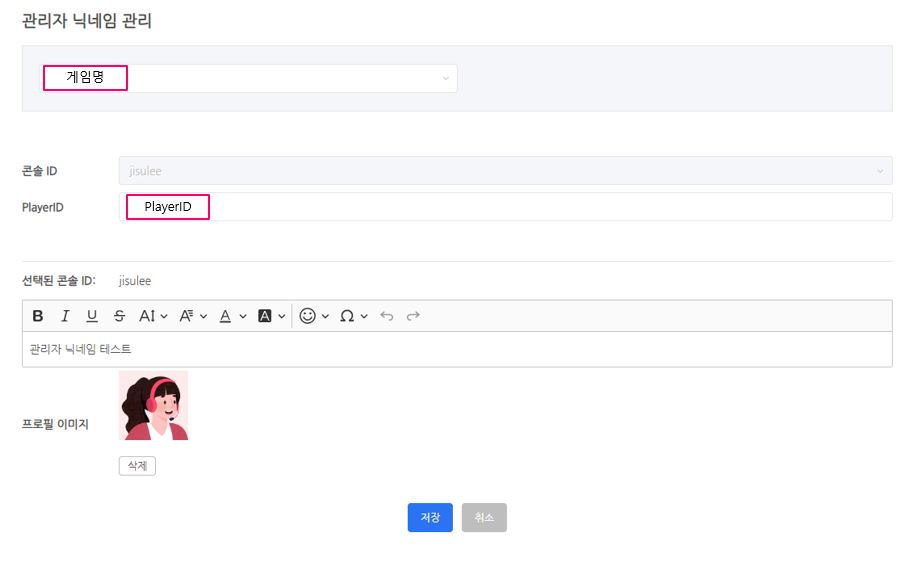The image size is (915, 584).
Task: Expand the font family dropdown arrow
Action: coord(204,317)
